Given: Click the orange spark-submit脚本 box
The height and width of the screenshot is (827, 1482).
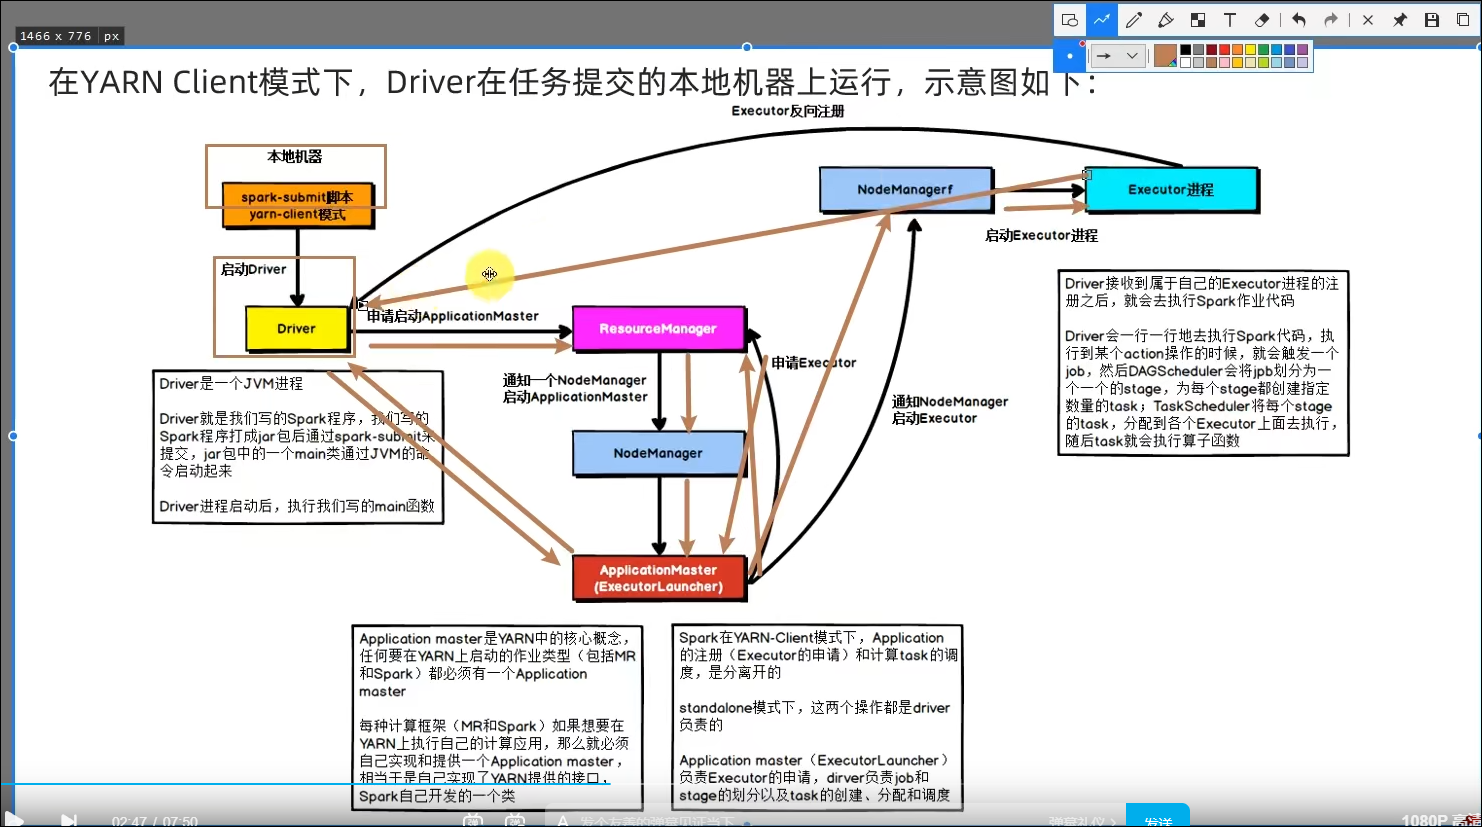Looking at the screenshot, I should click(x=297, y=205).
